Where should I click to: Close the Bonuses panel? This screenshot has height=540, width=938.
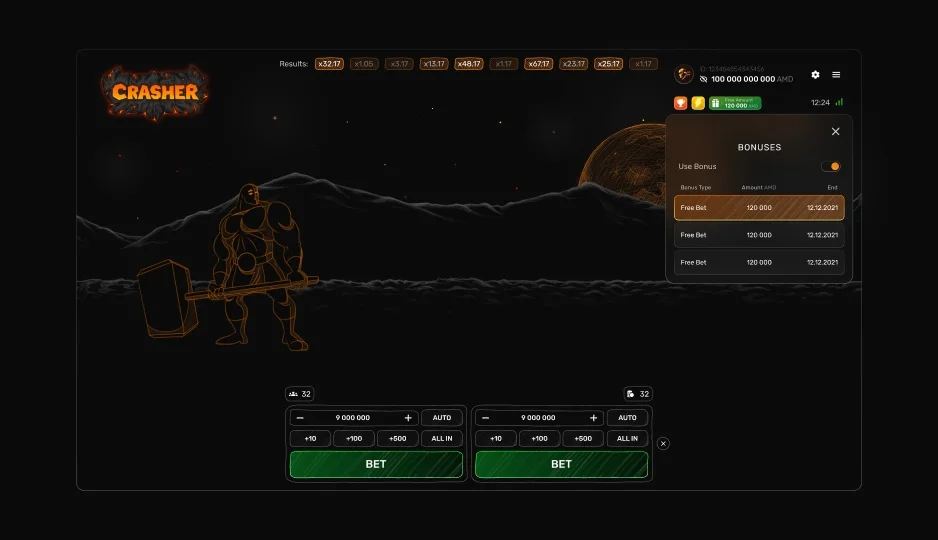(x=836, y=131)
